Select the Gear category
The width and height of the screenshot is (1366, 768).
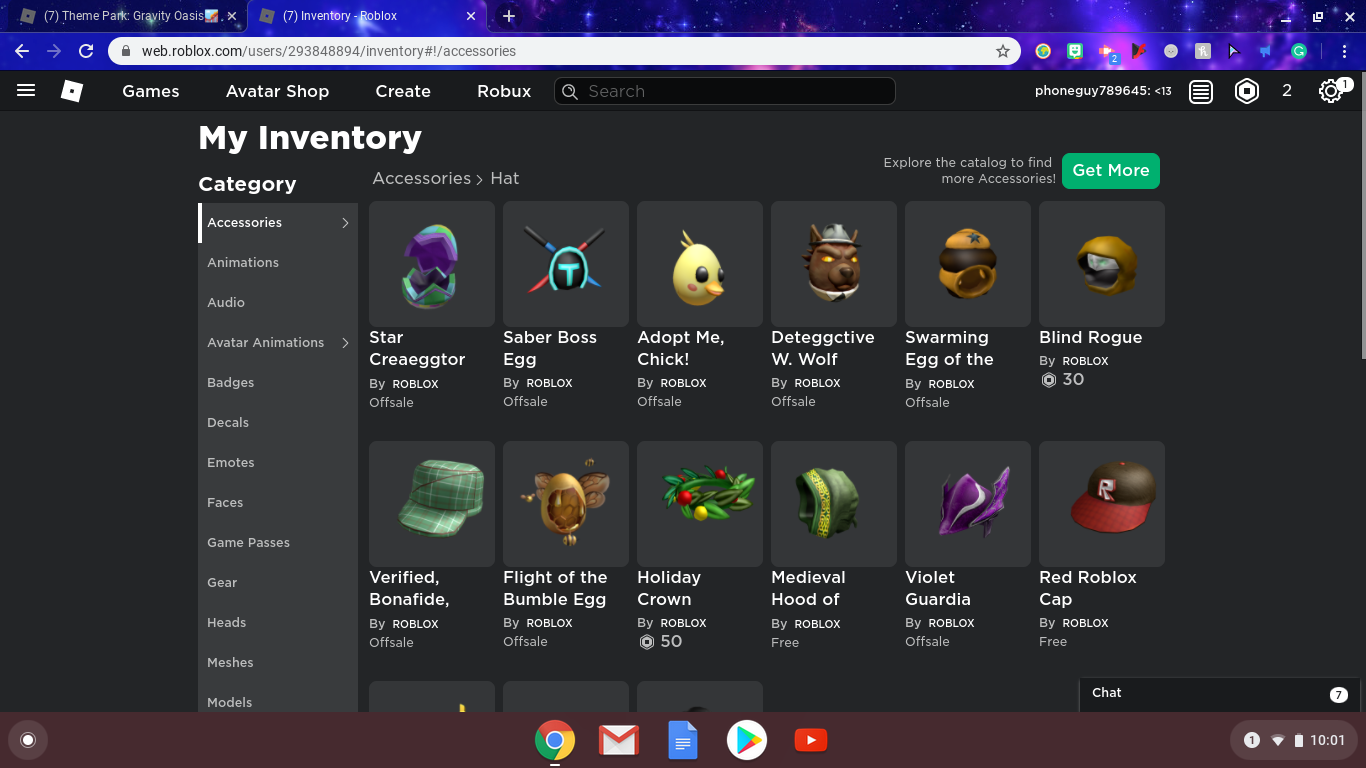(x=278, y=582)
